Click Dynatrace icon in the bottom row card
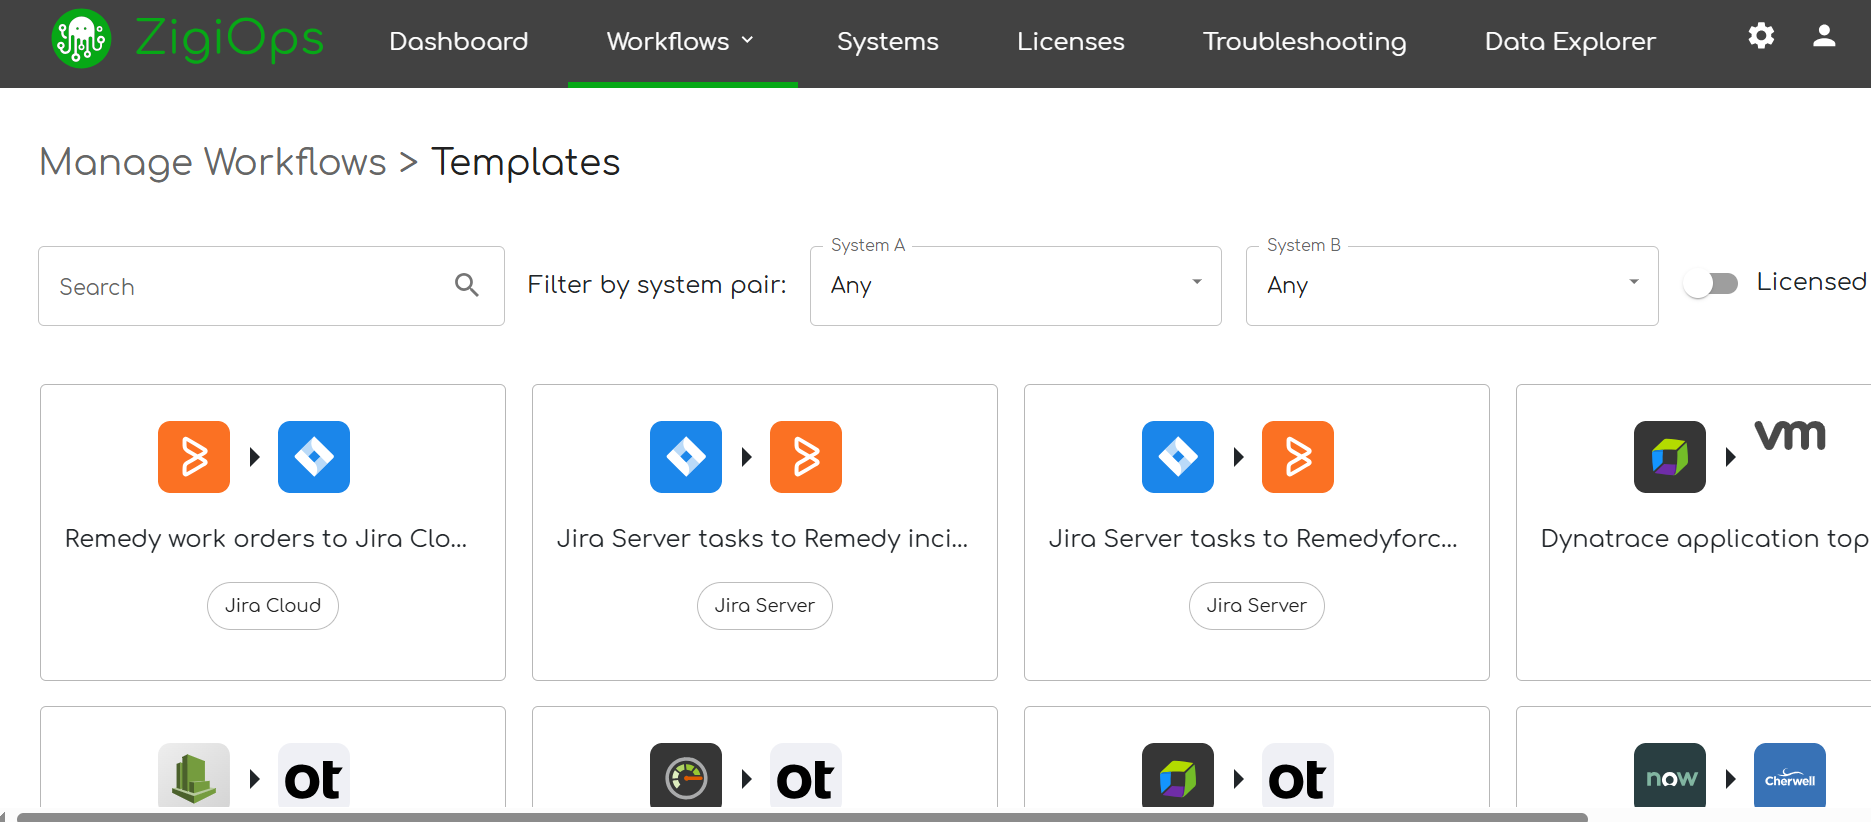 click(1178, 775)
